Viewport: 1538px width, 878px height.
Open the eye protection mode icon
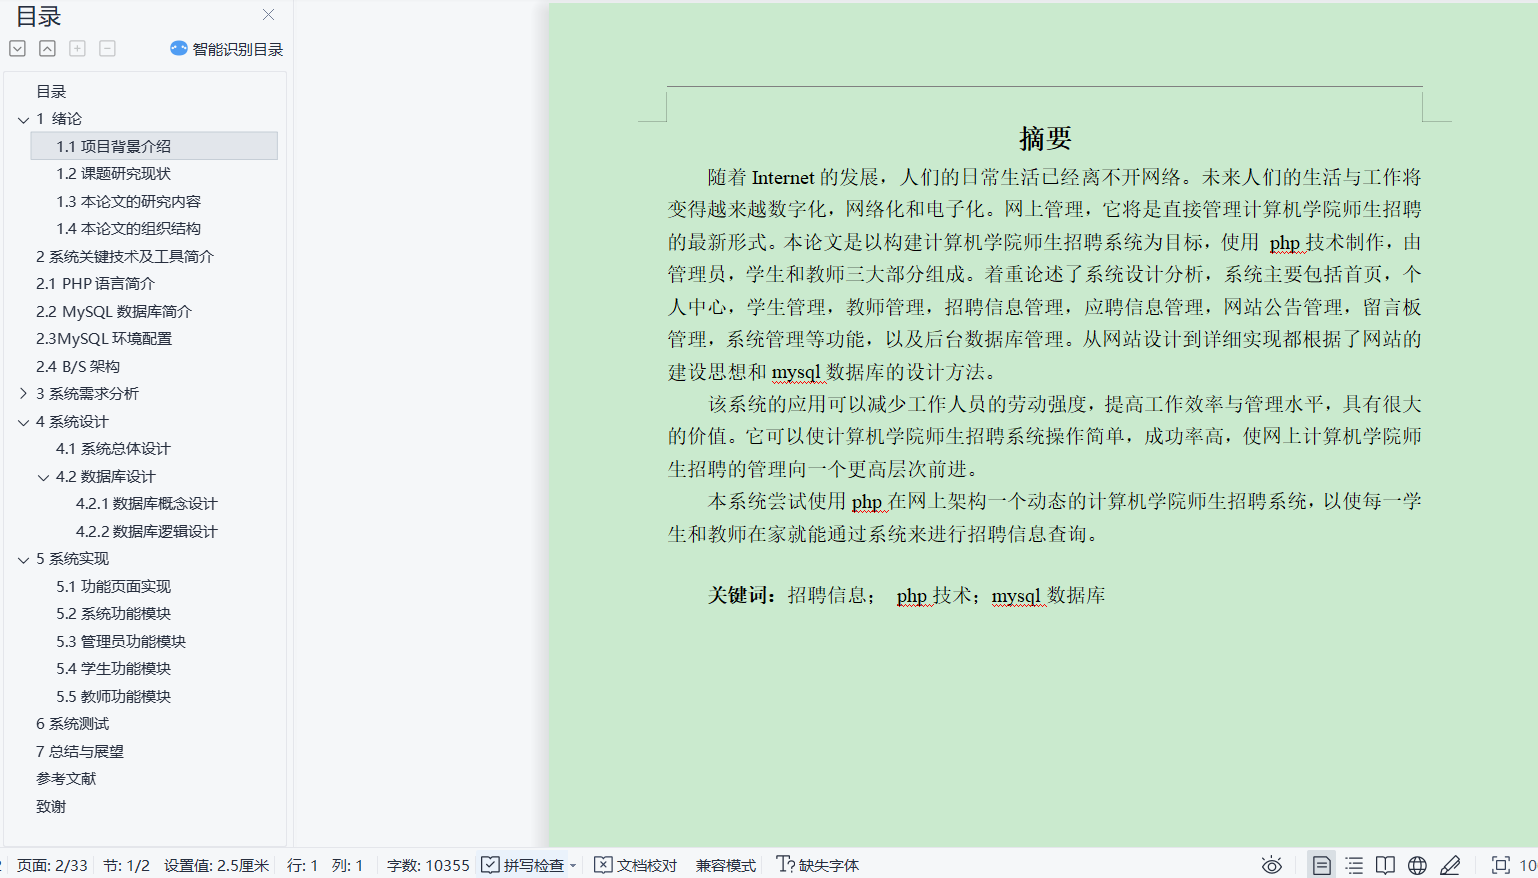[1271, 865]
